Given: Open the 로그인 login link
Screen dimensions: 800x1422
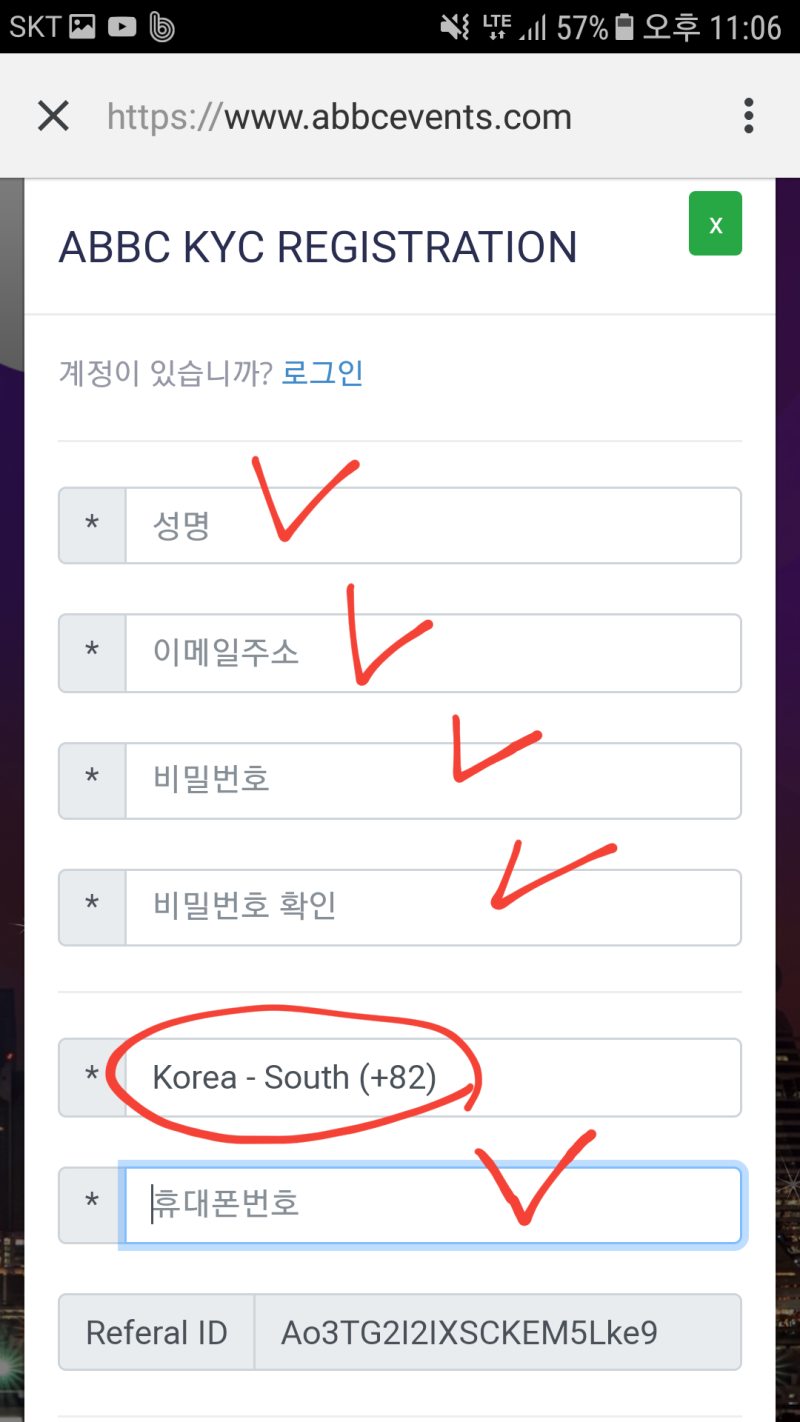Looking at the screenshot, I should [322, 372].
